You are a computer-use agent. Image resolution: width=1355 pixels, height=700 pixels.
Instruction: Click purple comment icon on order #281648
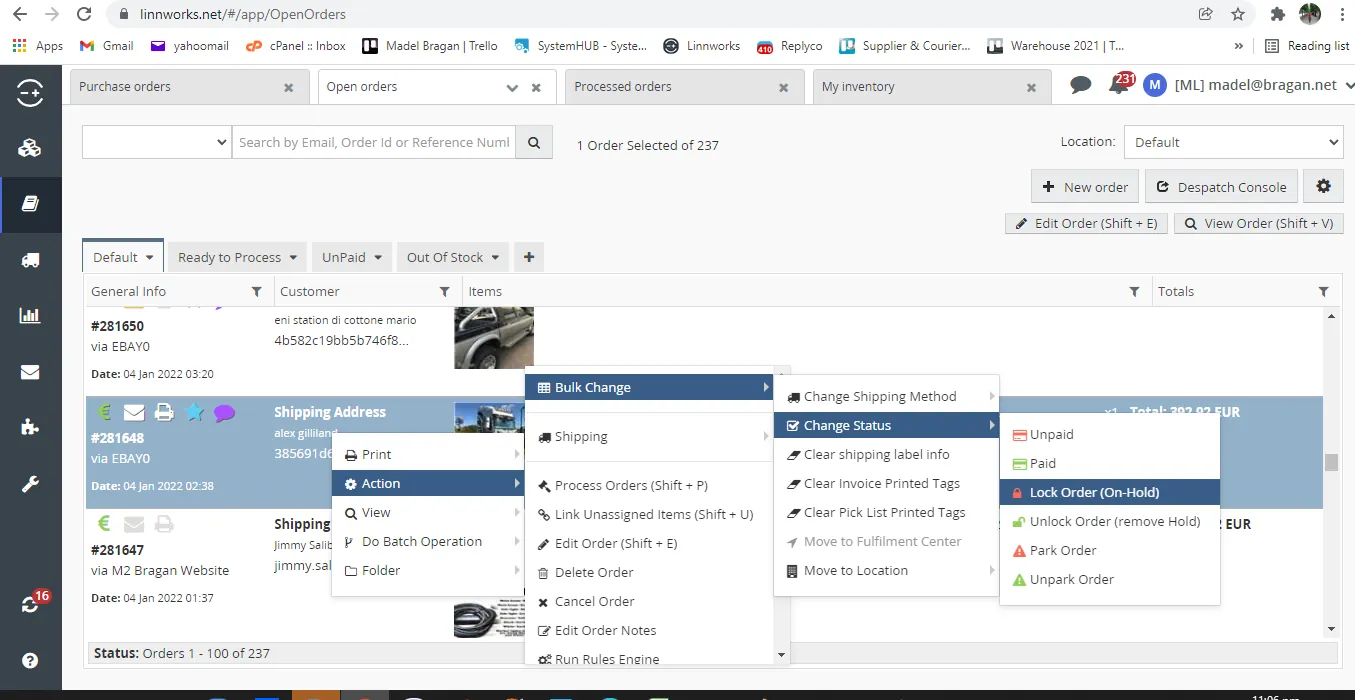click(225, 412)
